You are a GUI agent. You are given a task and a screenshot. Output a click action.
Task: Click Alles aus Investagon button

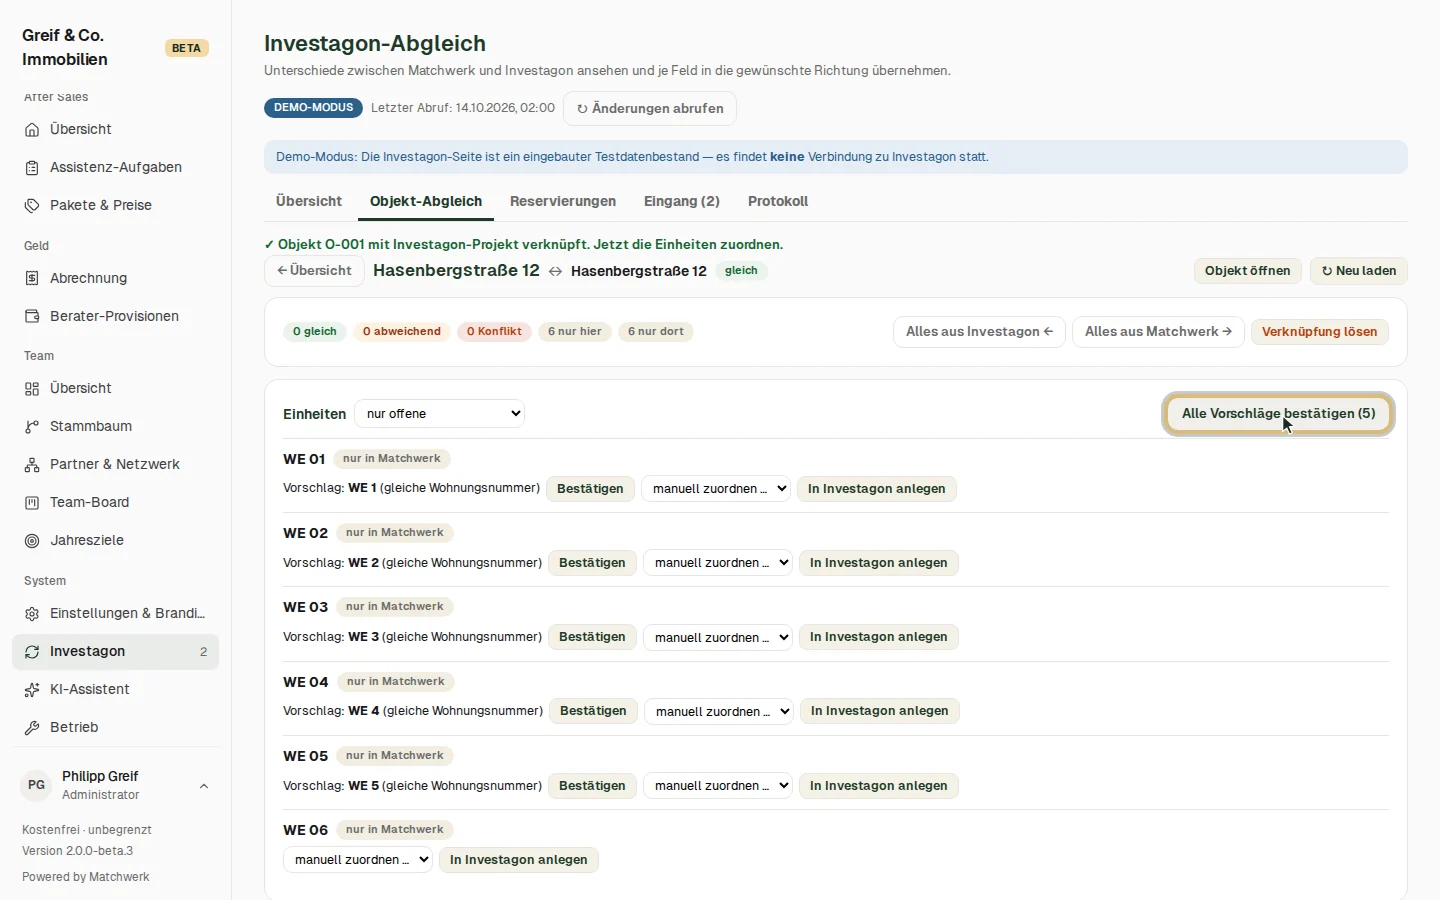point(979,332)
